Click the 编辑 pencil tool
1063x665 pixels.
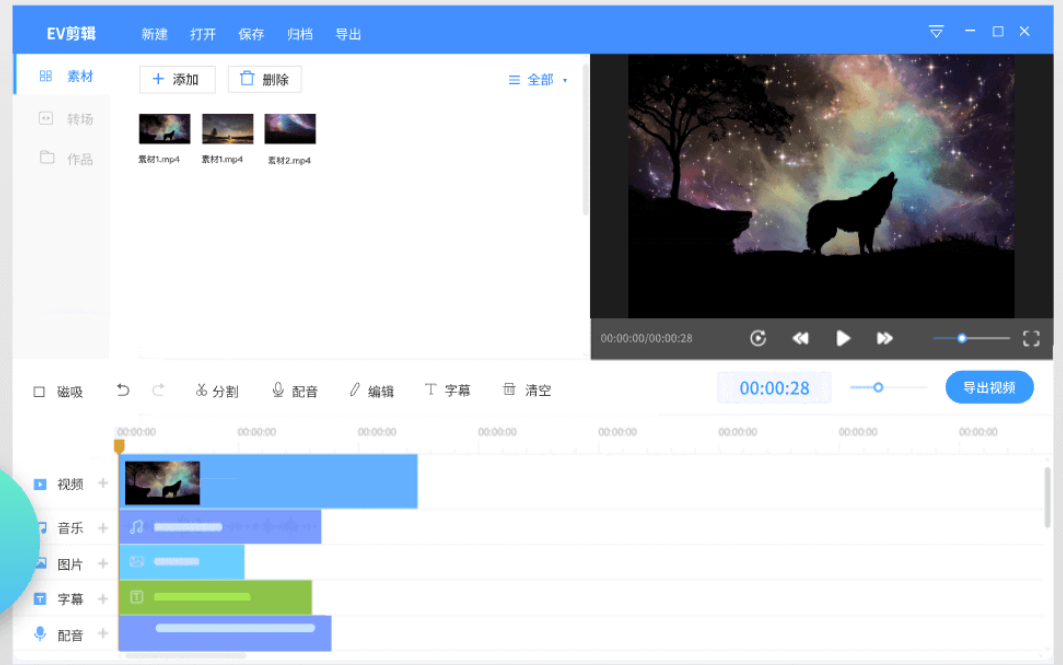(371, 391)
